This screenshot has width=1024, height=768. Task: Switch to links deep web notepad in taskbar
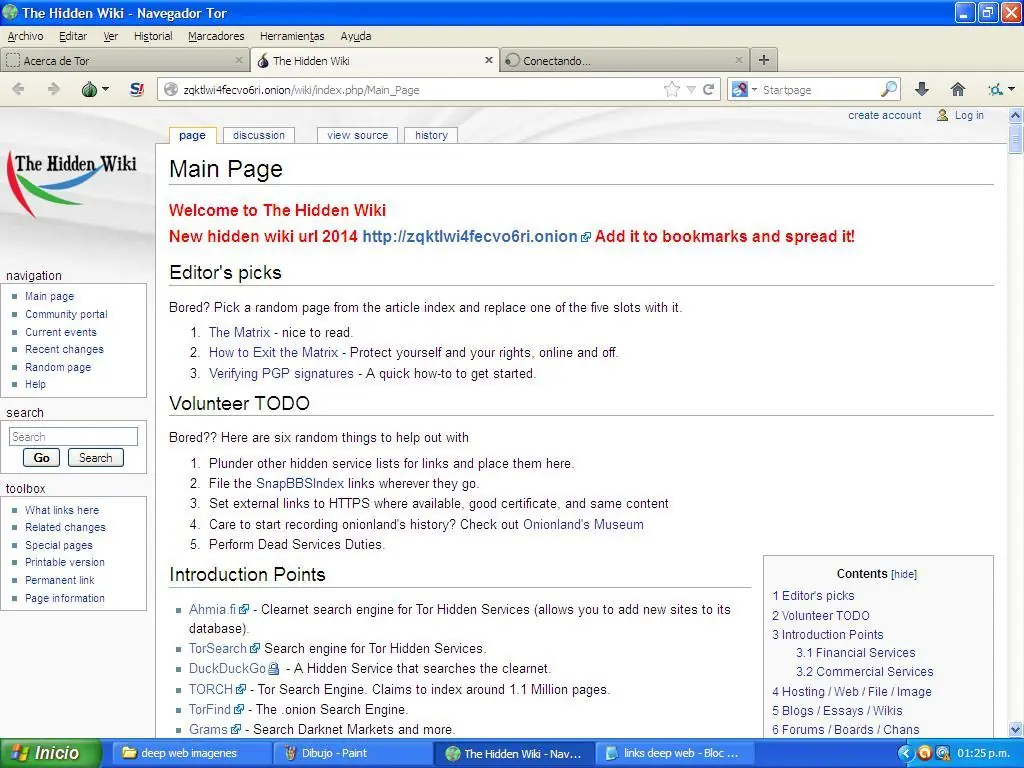click(674, 753)
